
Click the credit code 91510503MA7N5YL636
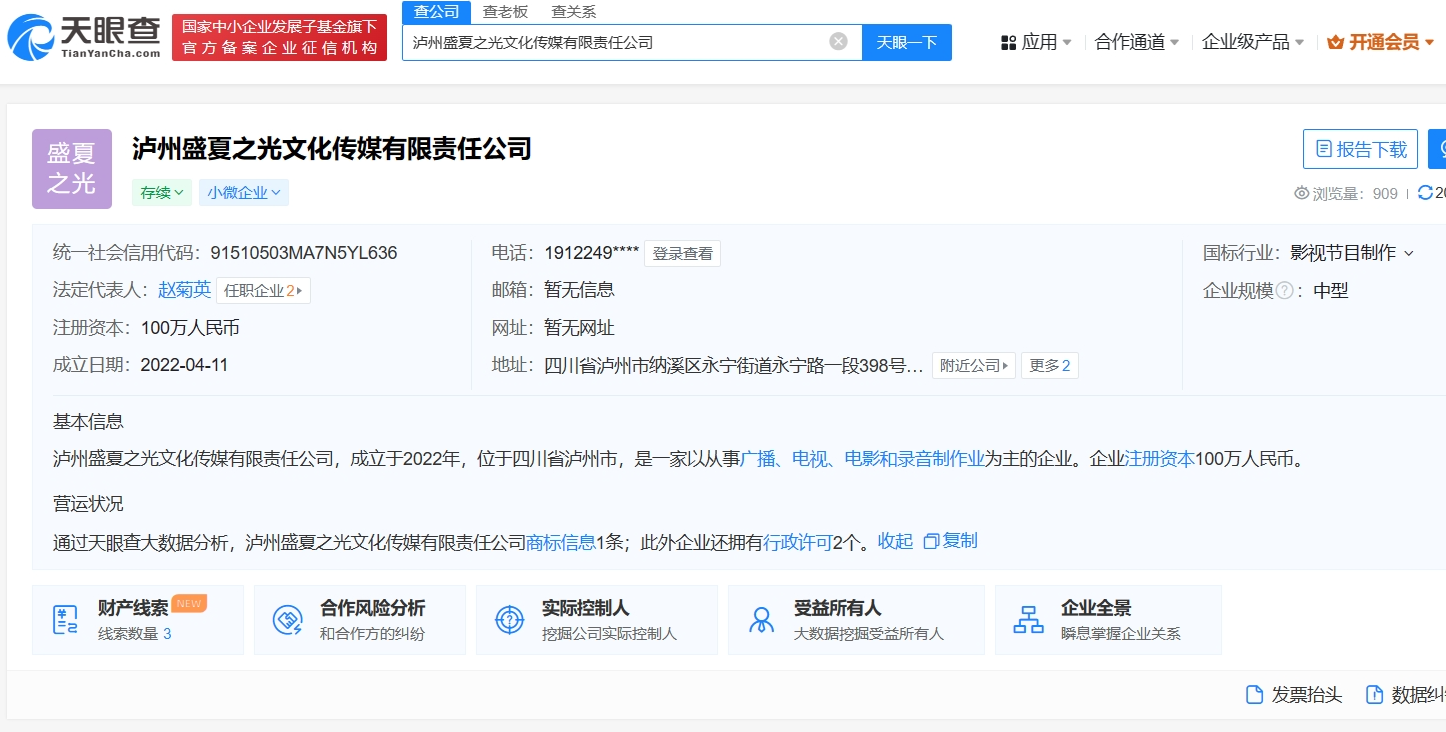304,253
